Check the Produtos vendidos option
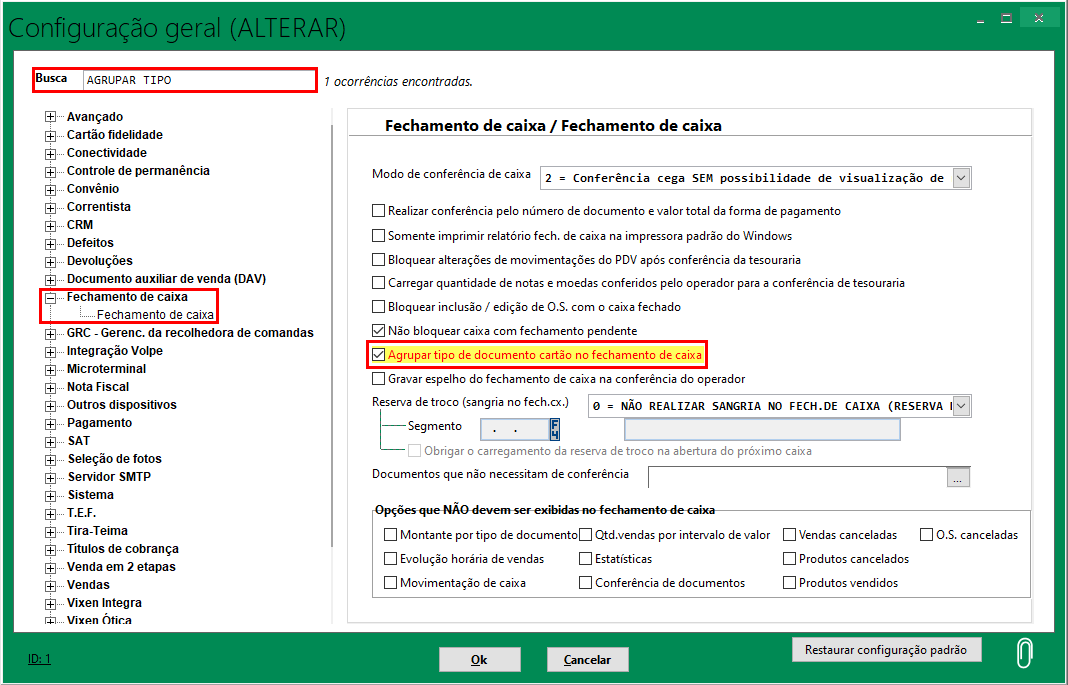 pyautogui.click(x=789, y=583)
